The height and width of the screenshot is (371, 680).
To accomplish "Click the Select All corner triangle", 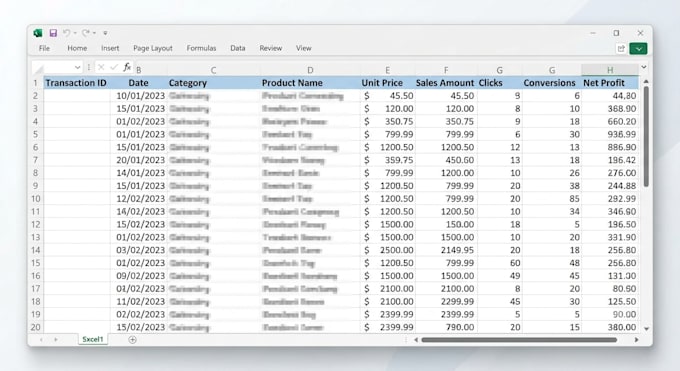I will point(39,70).
